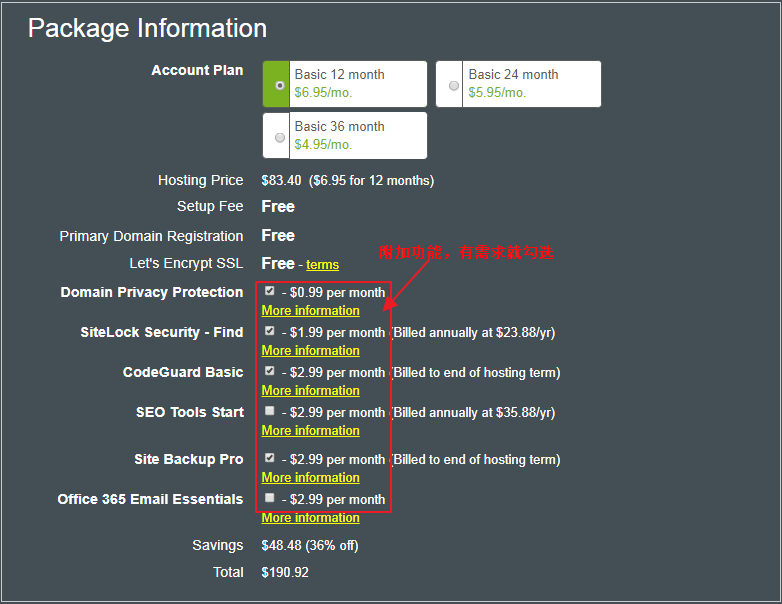The height and width of the screenshot is (604, 782).
Task: Click the $83.40 hosting price value
Action: click(x=281, y=181)
